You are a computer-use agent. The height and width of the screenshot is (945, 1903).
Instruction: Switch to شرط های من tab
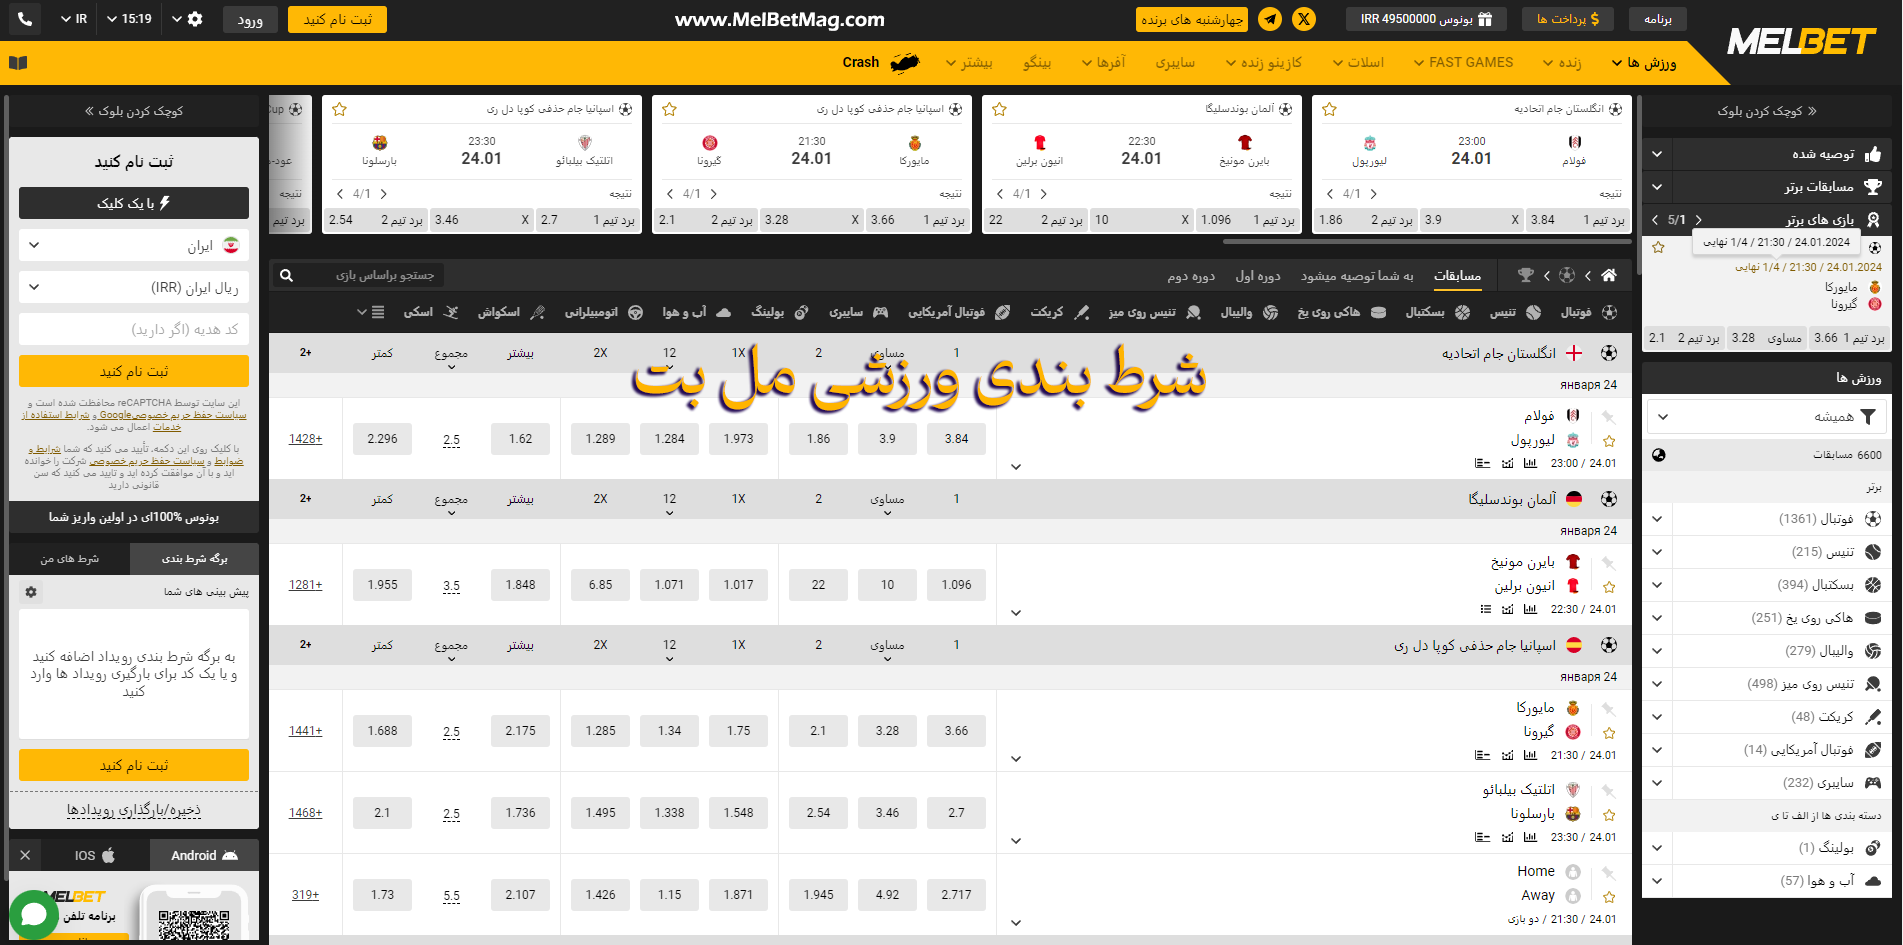(x=69, y=559)
